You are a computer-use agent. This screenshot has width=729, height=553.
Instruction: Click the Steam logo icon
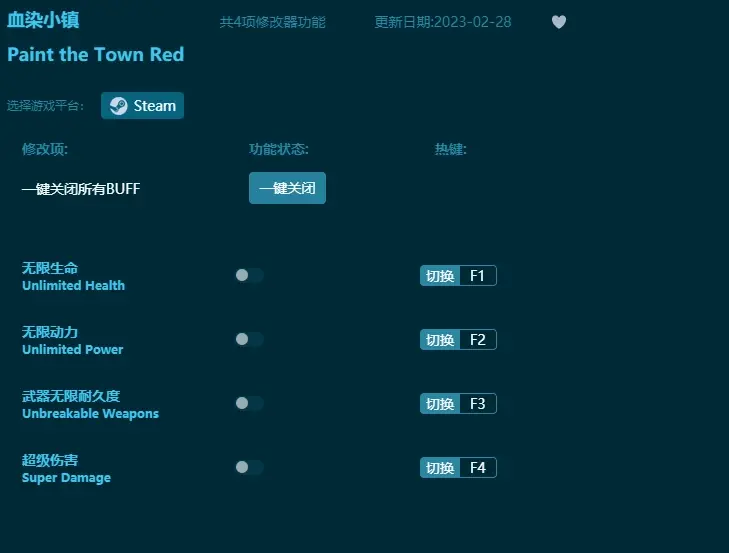tap(118, 106)
